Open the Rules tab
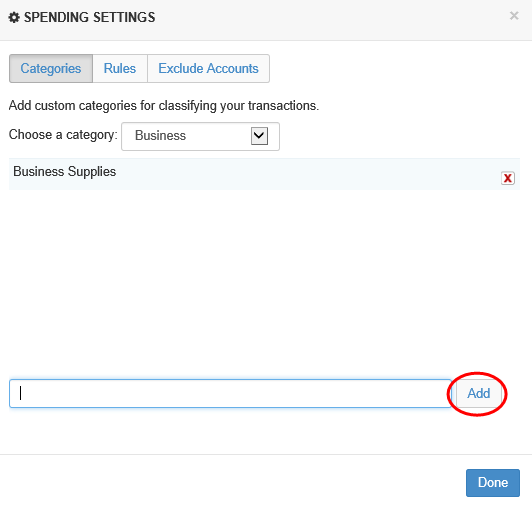This screenshot has height=509, width=532. point(120,69)
